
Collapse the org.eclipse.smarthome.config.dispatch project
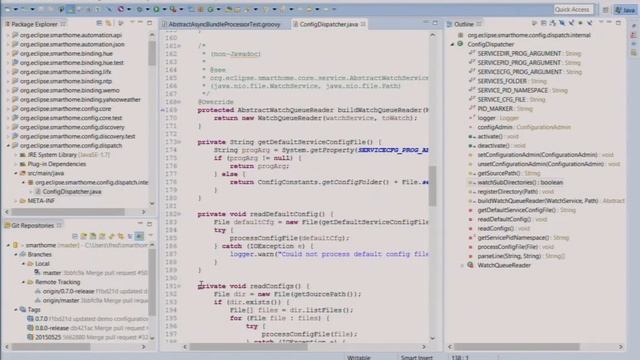(8, 146)
